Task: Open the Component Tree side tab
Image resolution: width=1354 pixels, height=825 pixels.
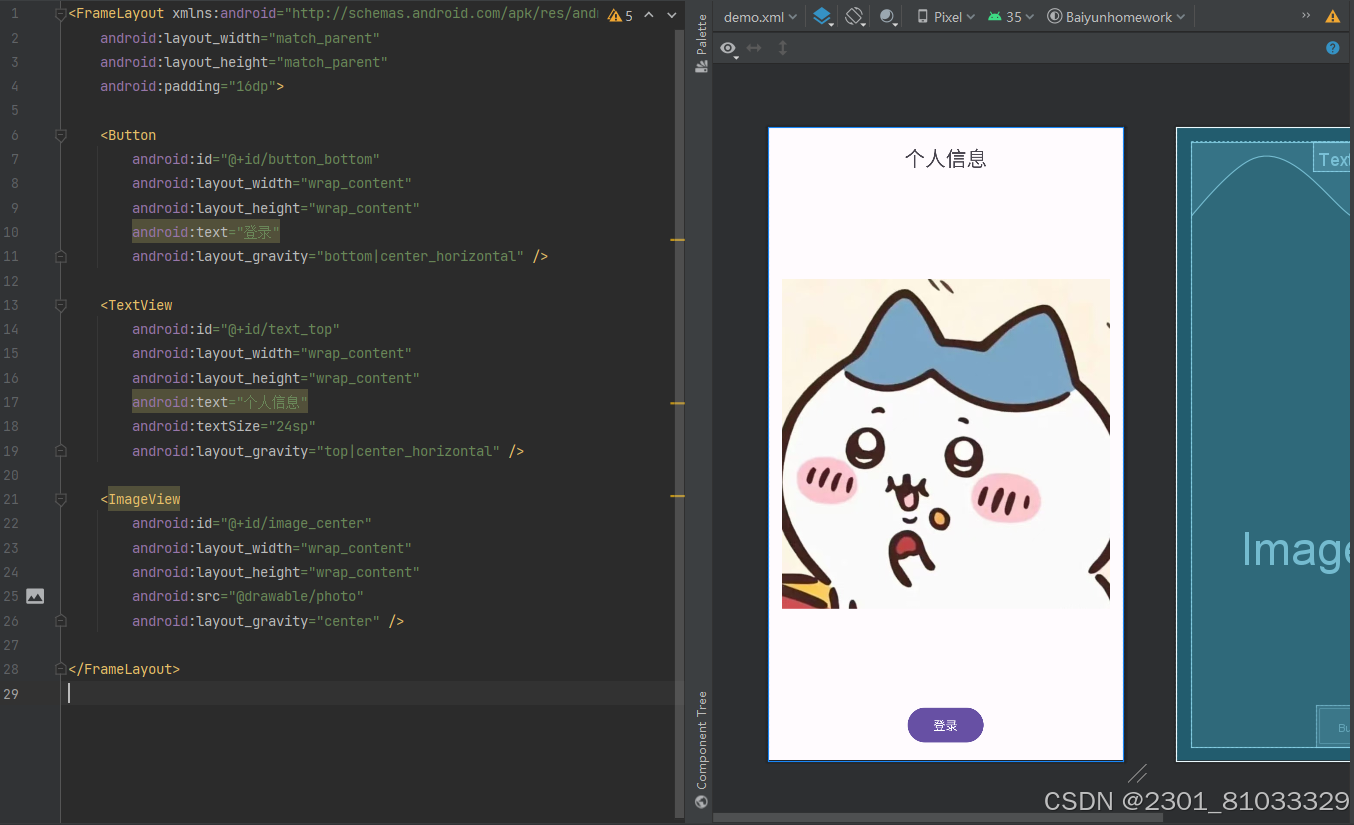Action: coord(702,749)
